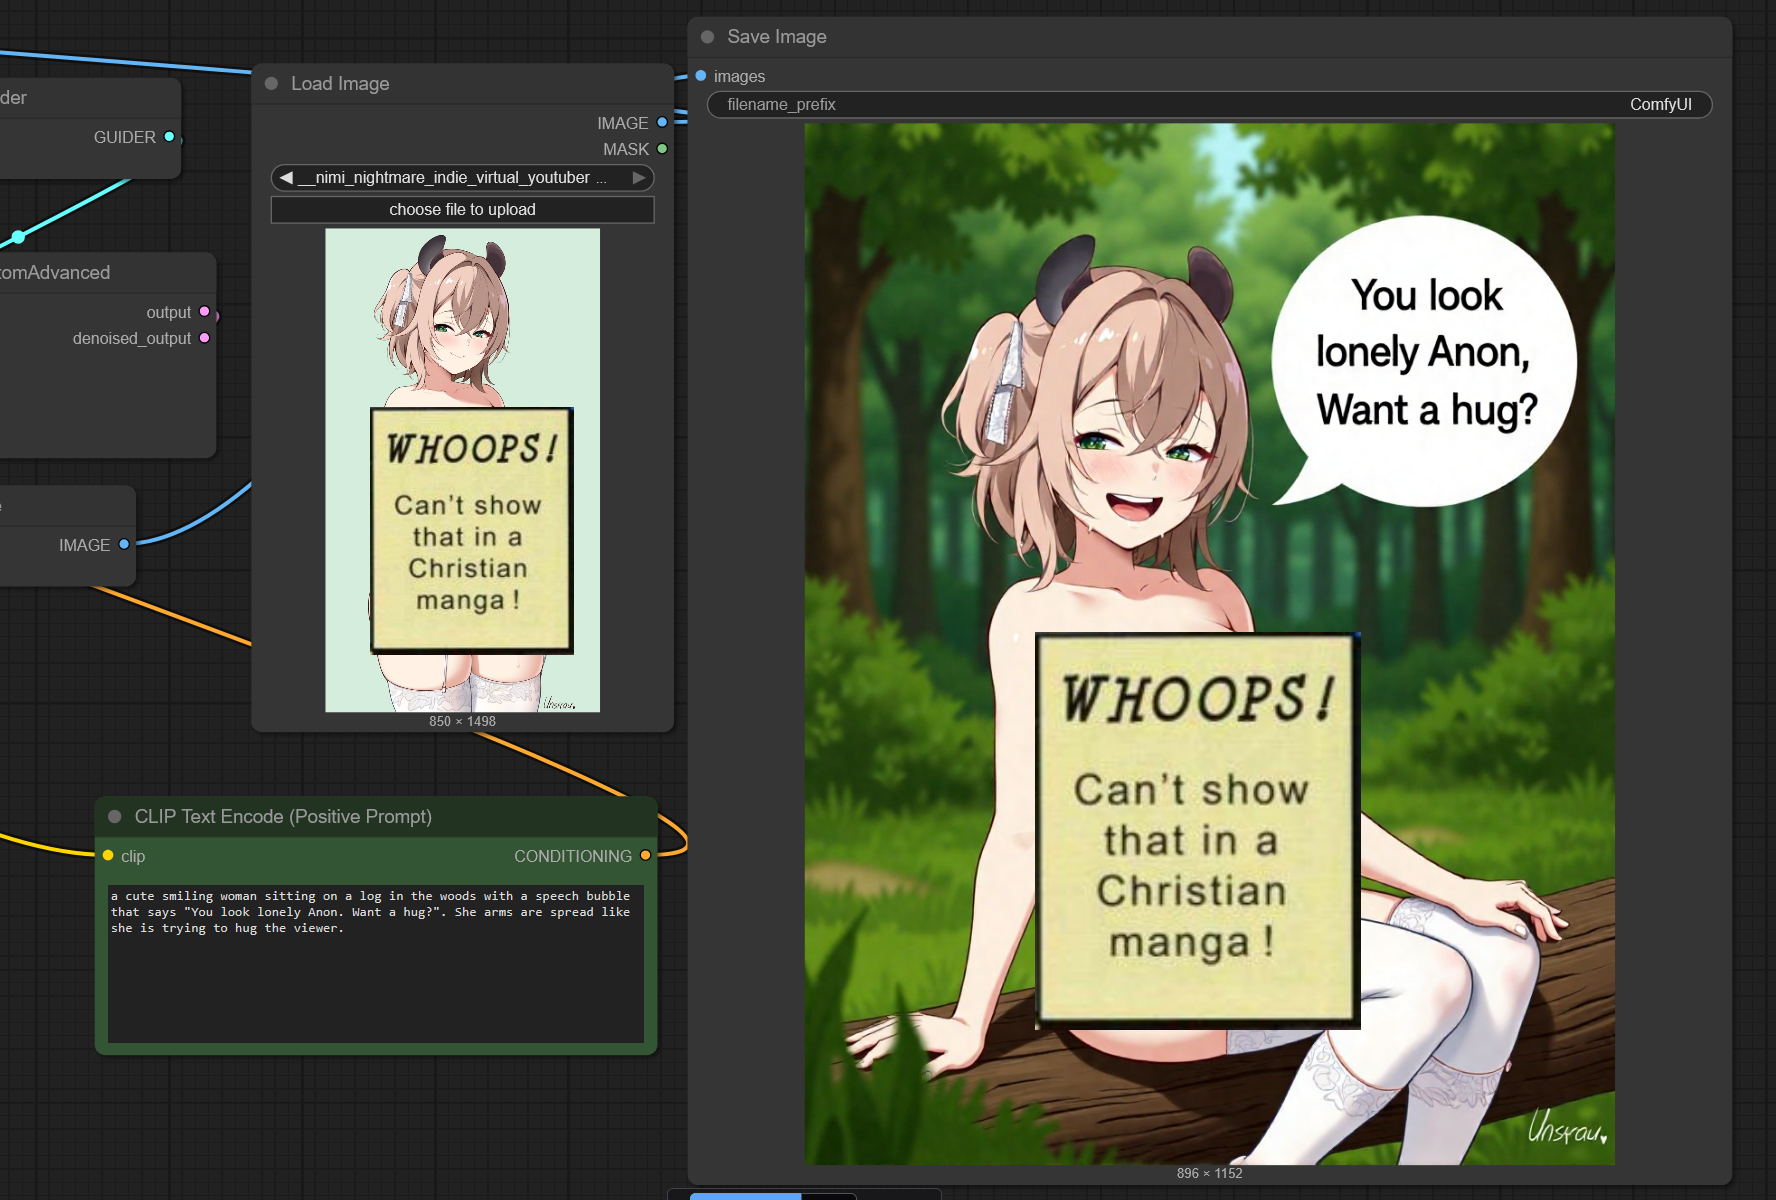Click the output port labeled output
Screen dimensions: 1776x1200
pos(204,312)
